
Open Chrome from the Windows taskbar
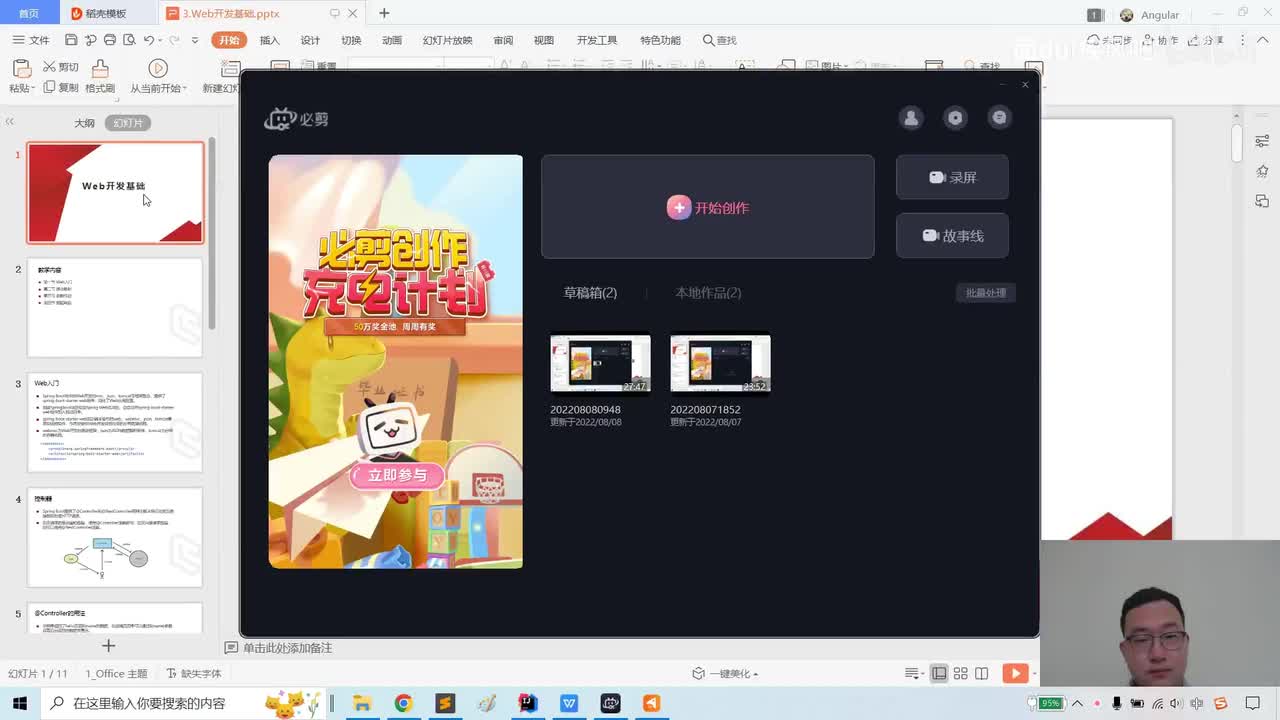[x=403, y=703]
